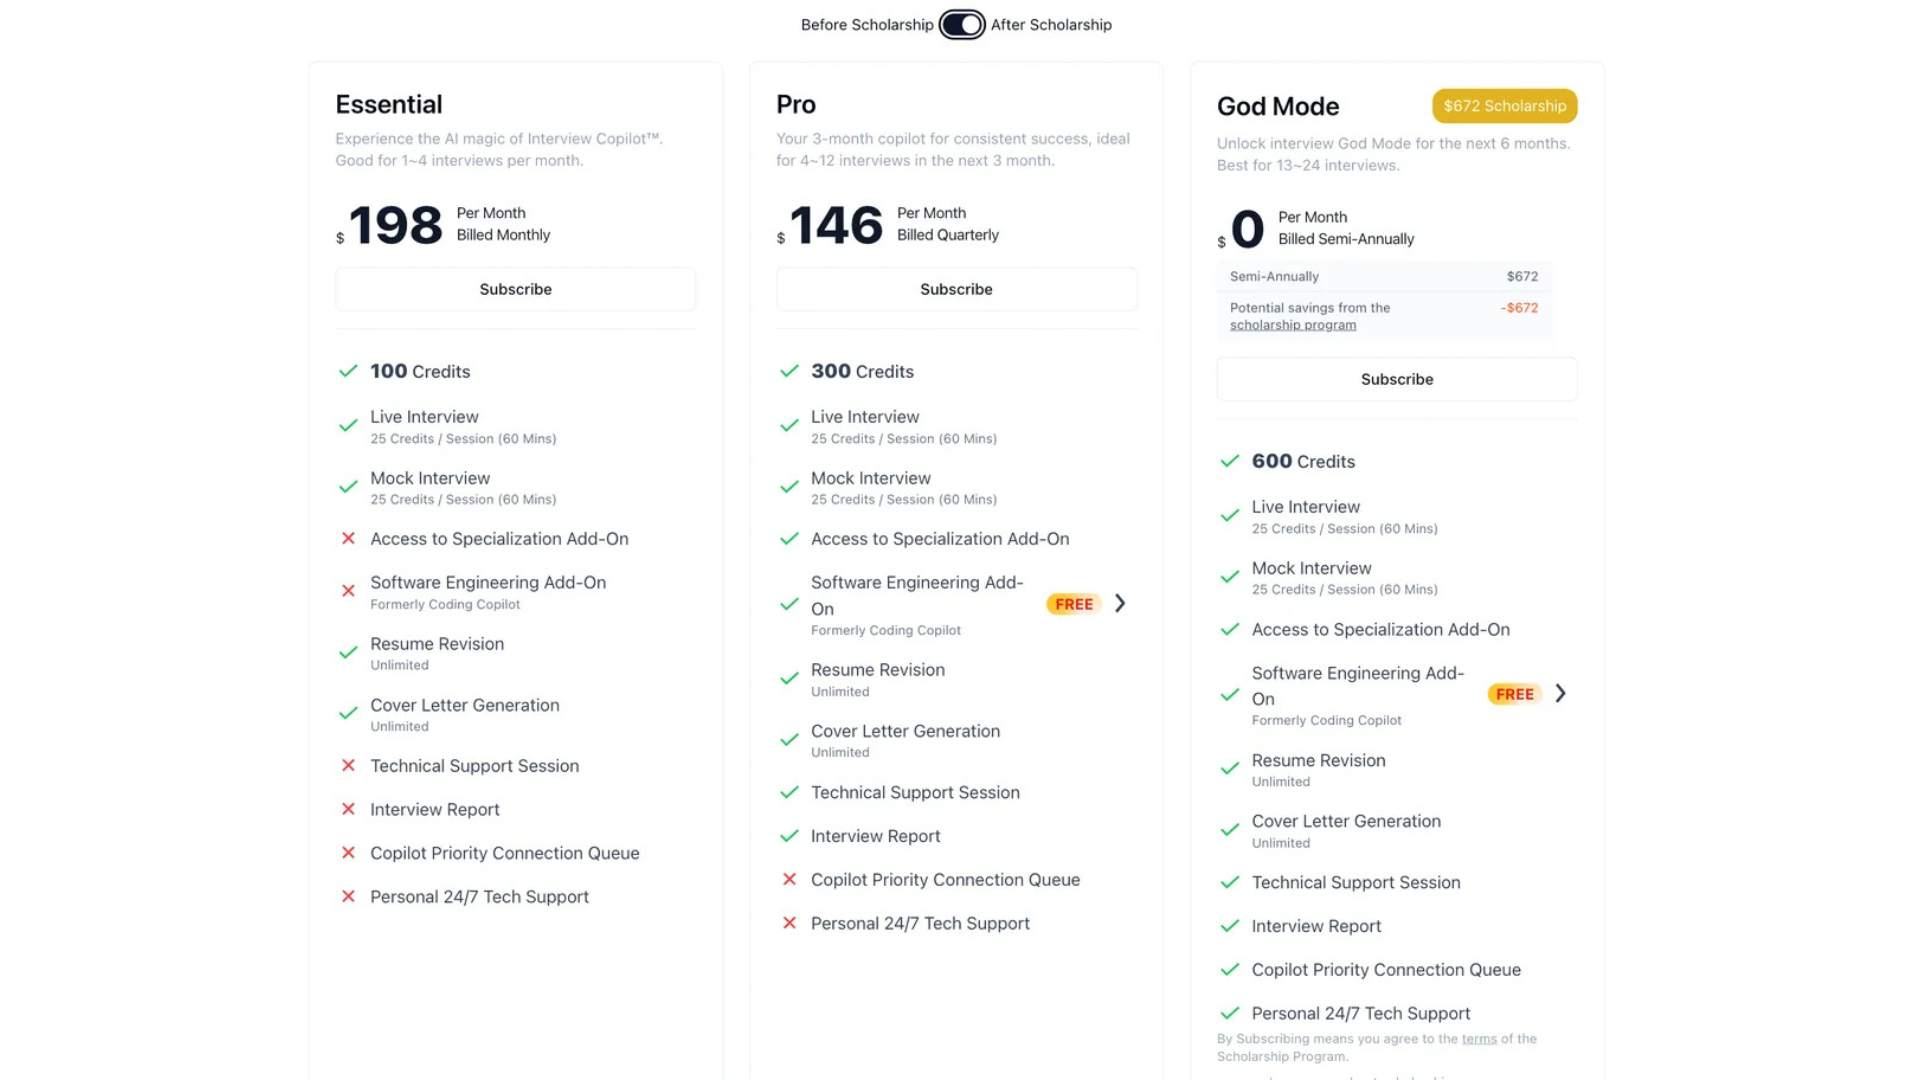Image resolution: width=1920 pixels, height=1080 pixels.
Task: Click the FREE badge in Pro plan
Action: pyautogui.click(x=1074, y=604)
